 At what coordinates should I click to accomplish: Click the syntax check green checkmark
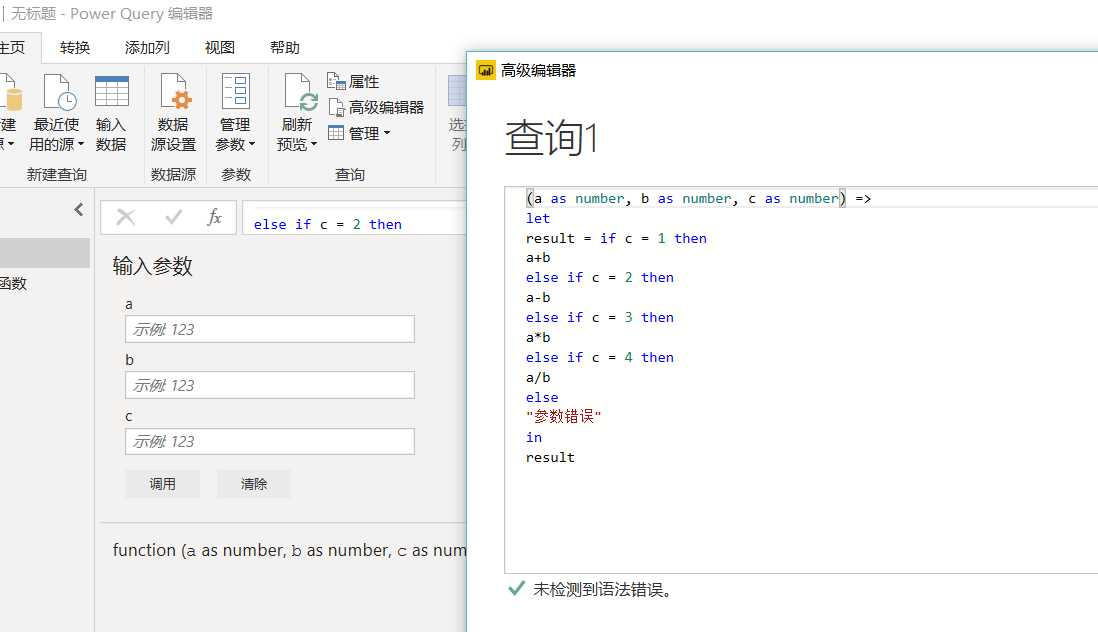click(x=516, y=589)
